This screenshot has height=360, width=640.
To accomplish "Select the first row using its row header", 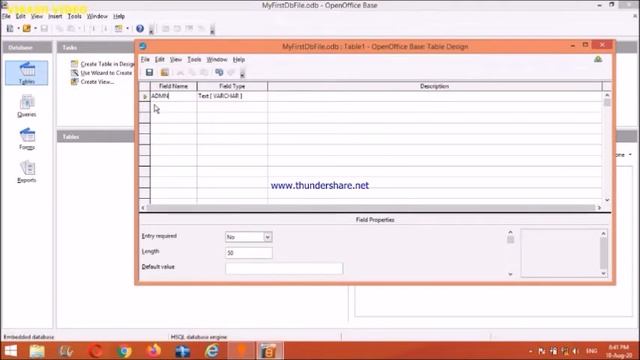I will click(x=144, y=97).
